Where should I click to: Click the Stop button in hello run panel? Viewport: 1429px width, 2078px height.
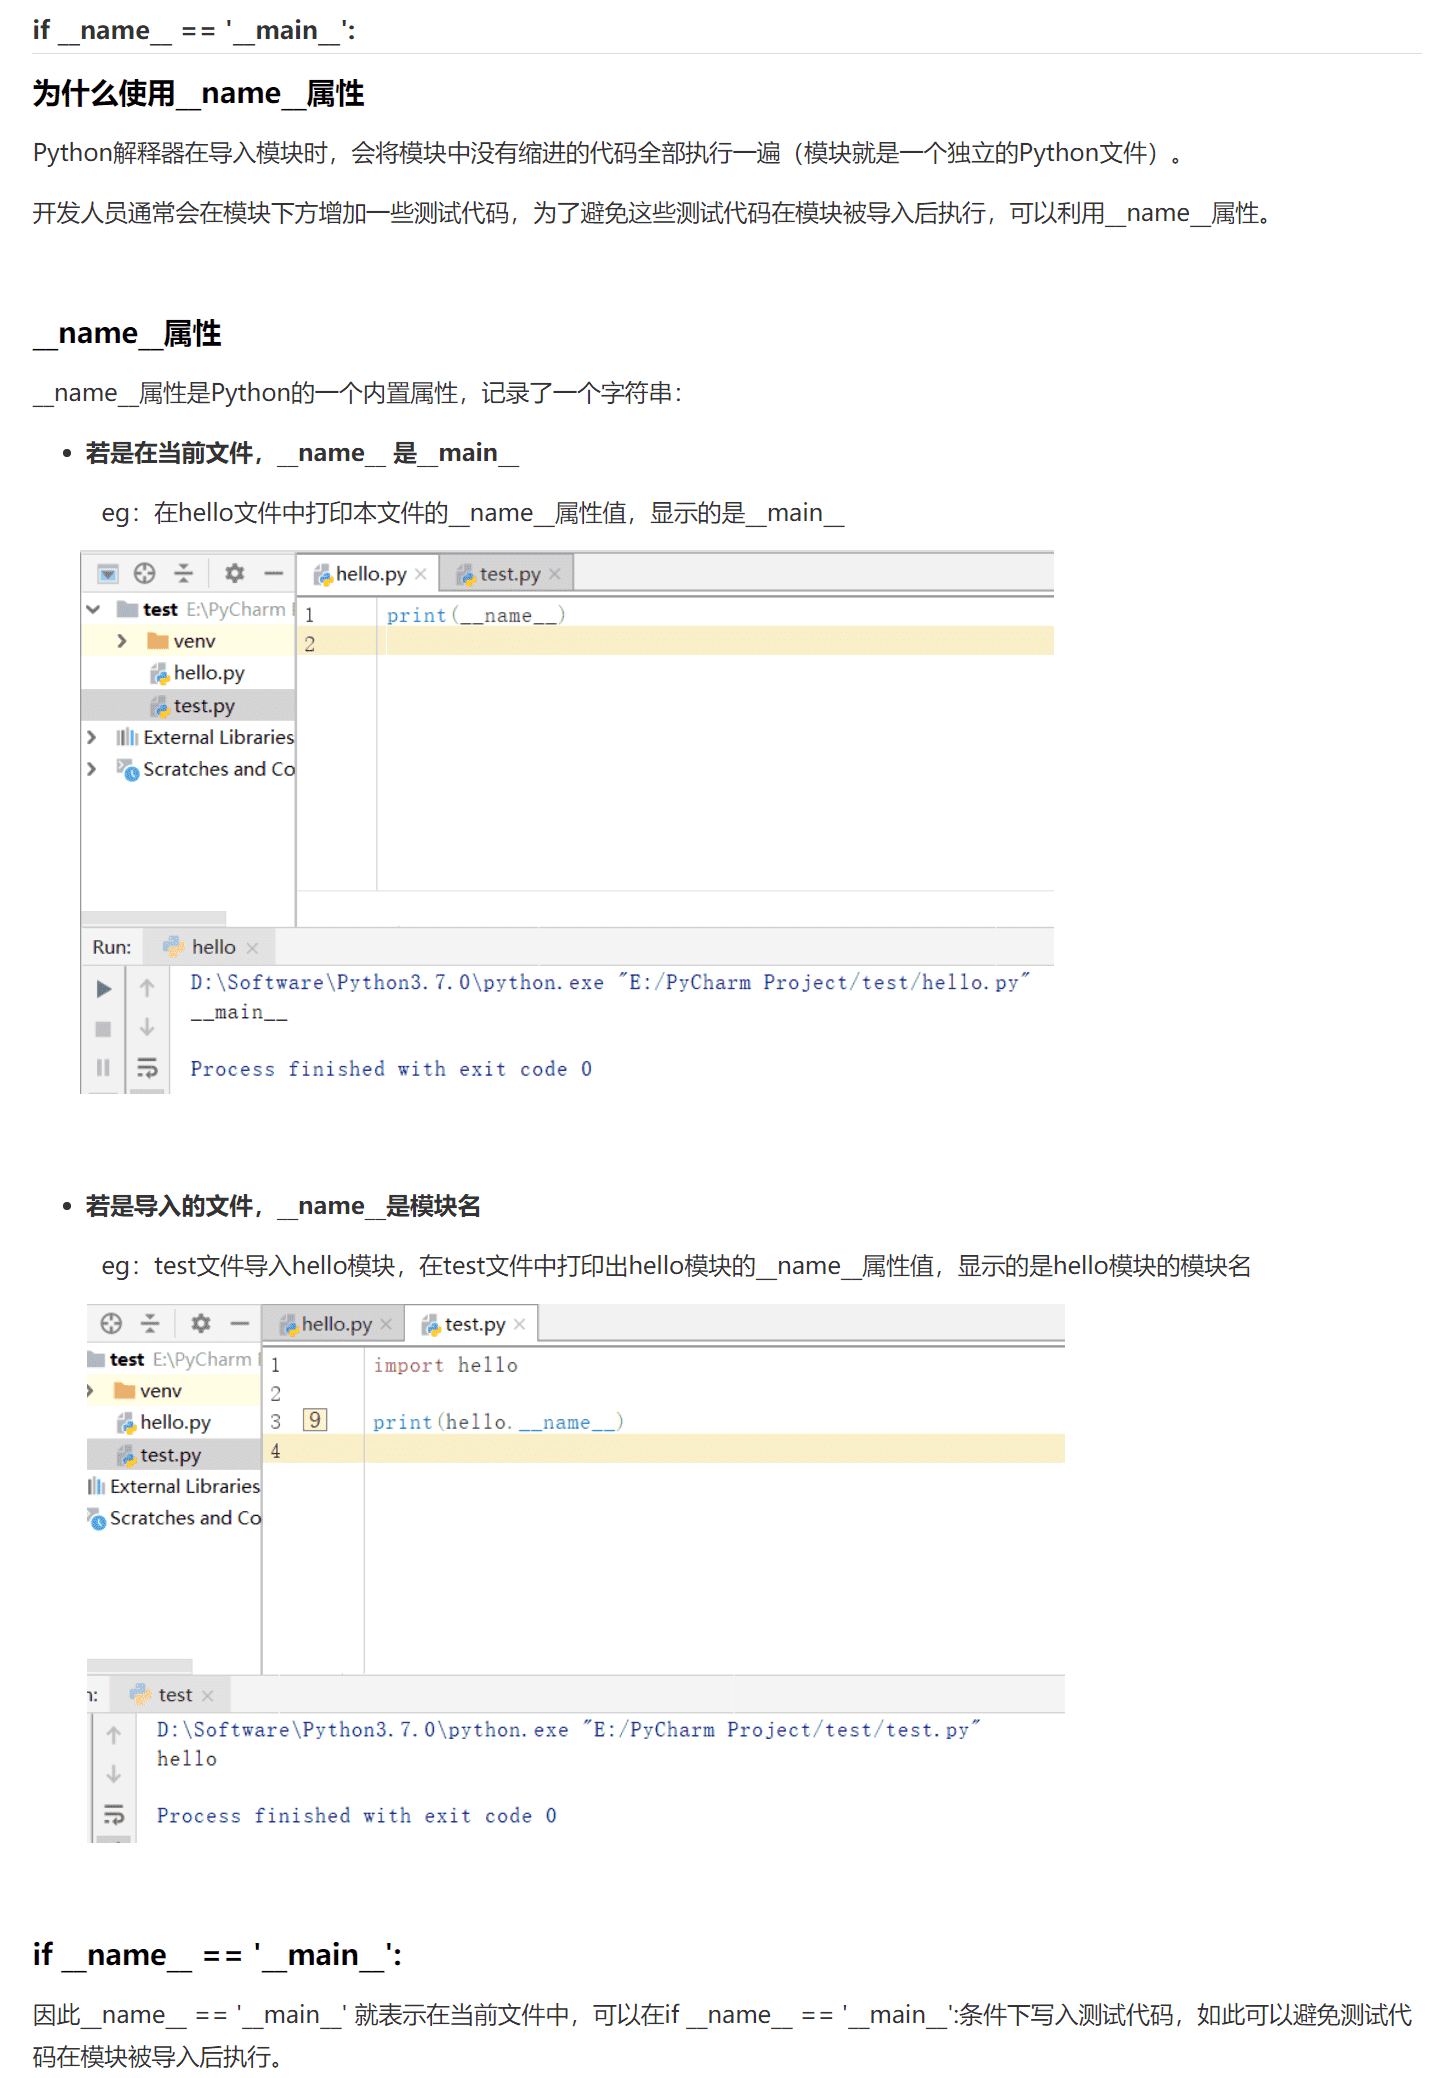(103, 1029)
